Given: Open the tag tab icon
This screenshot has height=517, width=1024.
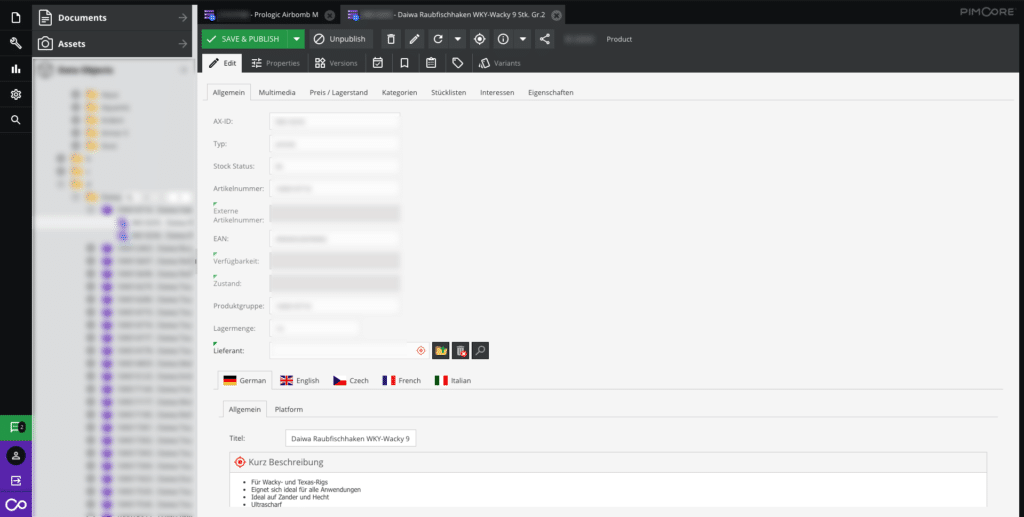Looking at the screenshot, I should [x=458, y=63].
